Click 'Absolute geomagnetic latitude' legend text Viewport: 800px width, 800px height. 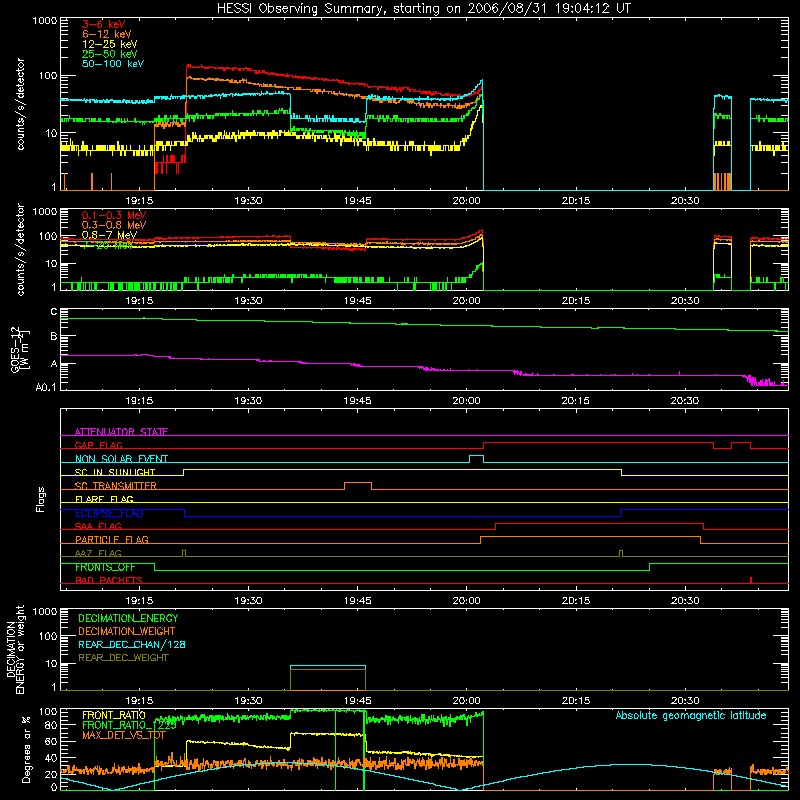click(691, 715)
